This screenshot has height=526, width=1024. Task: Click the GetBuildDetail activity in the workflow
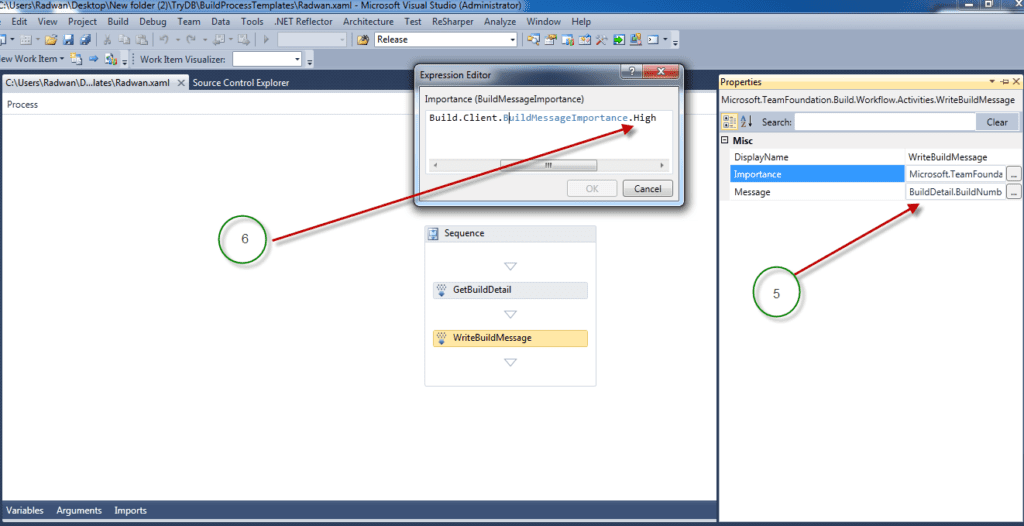510,290
